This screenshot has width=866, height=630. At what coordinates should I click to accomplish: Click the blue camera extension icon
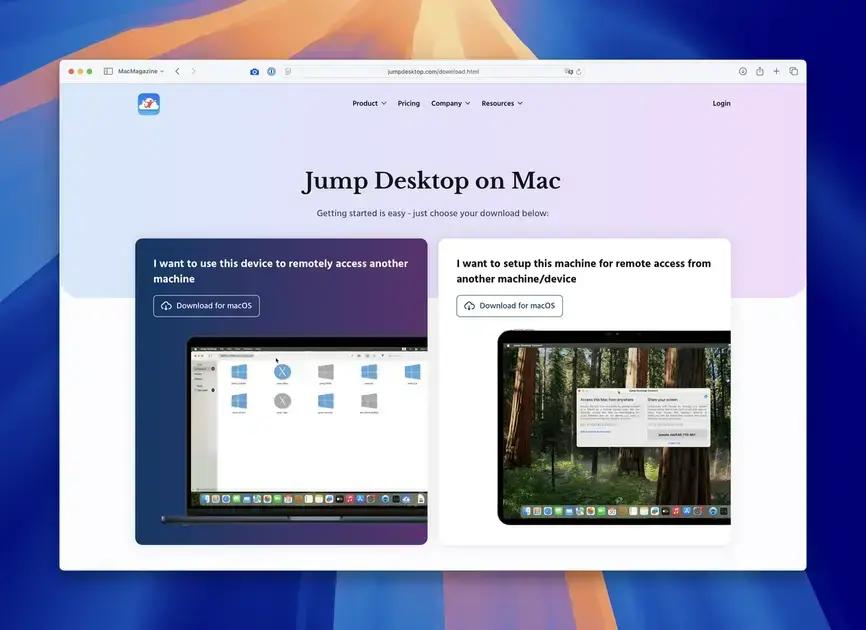(x=255, y=72)
